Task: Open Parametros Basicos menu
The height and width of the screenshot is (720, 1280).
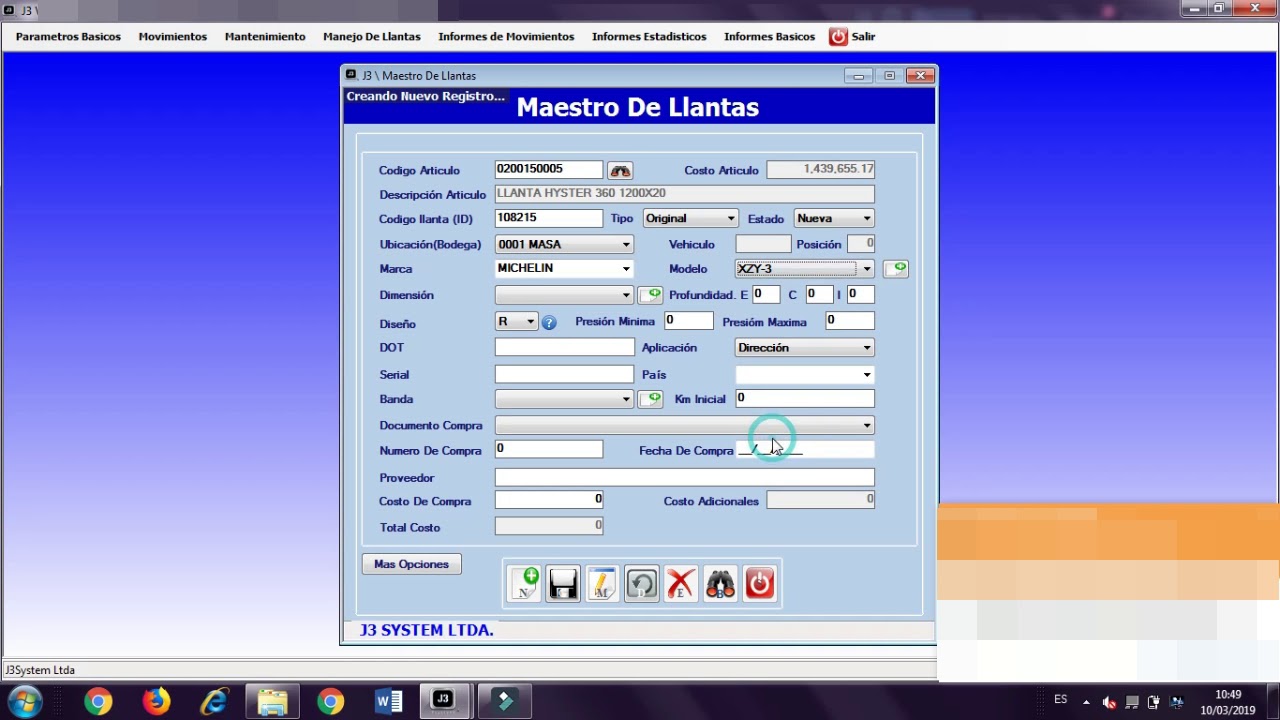Action: pyautogui.click(x=68, y=37)
